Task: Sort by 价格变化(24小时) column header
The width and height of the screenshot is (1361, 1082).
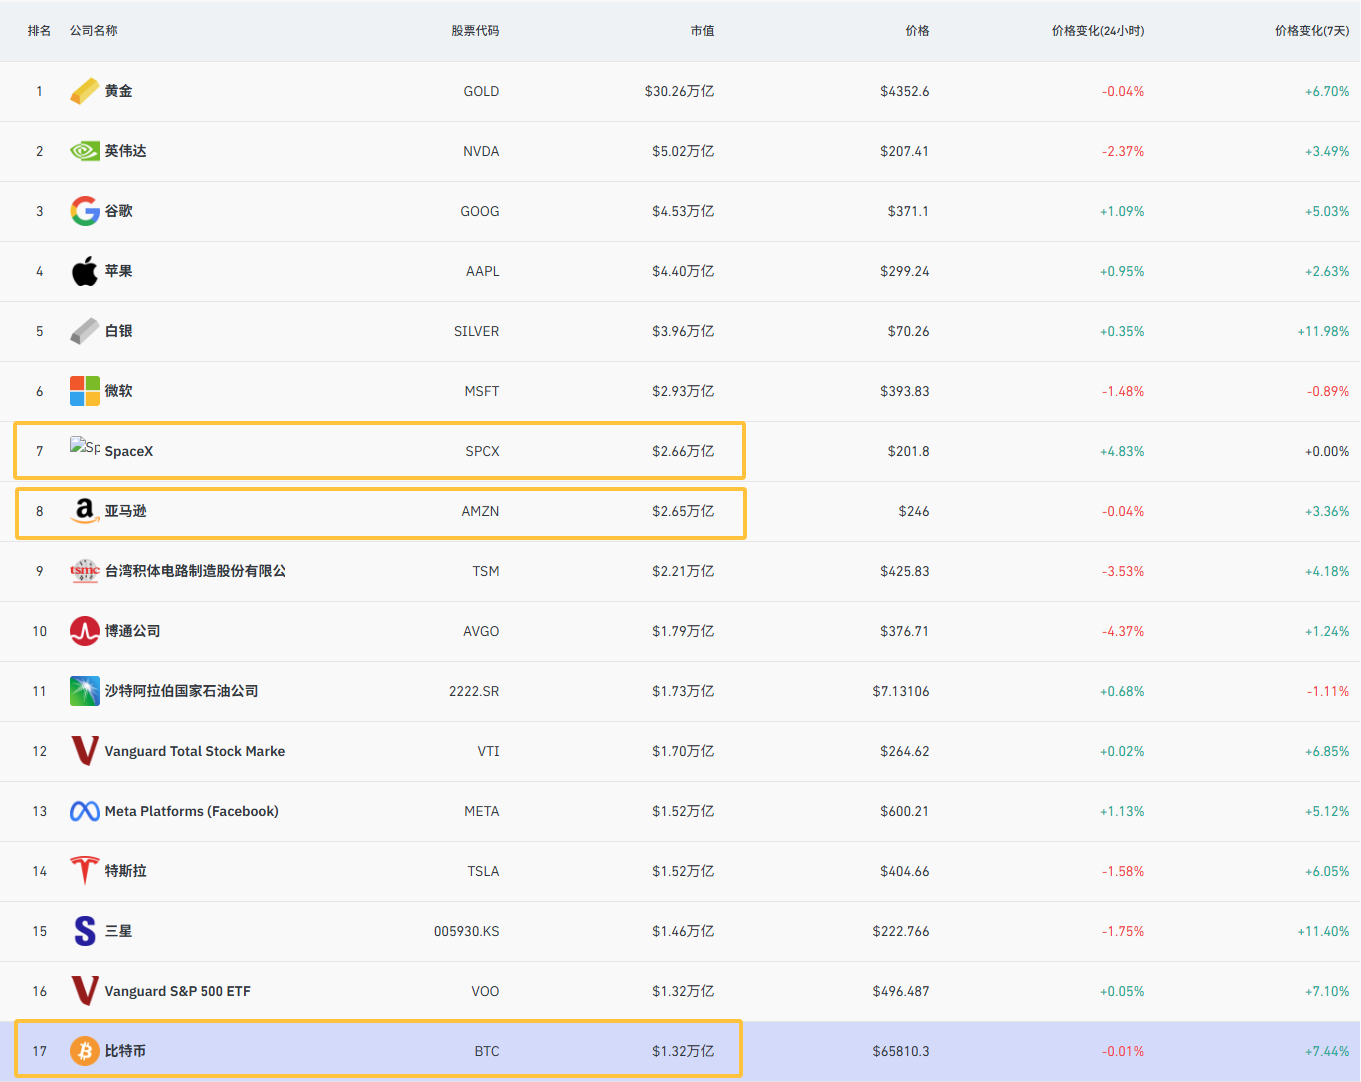Action: [1098, 31]
